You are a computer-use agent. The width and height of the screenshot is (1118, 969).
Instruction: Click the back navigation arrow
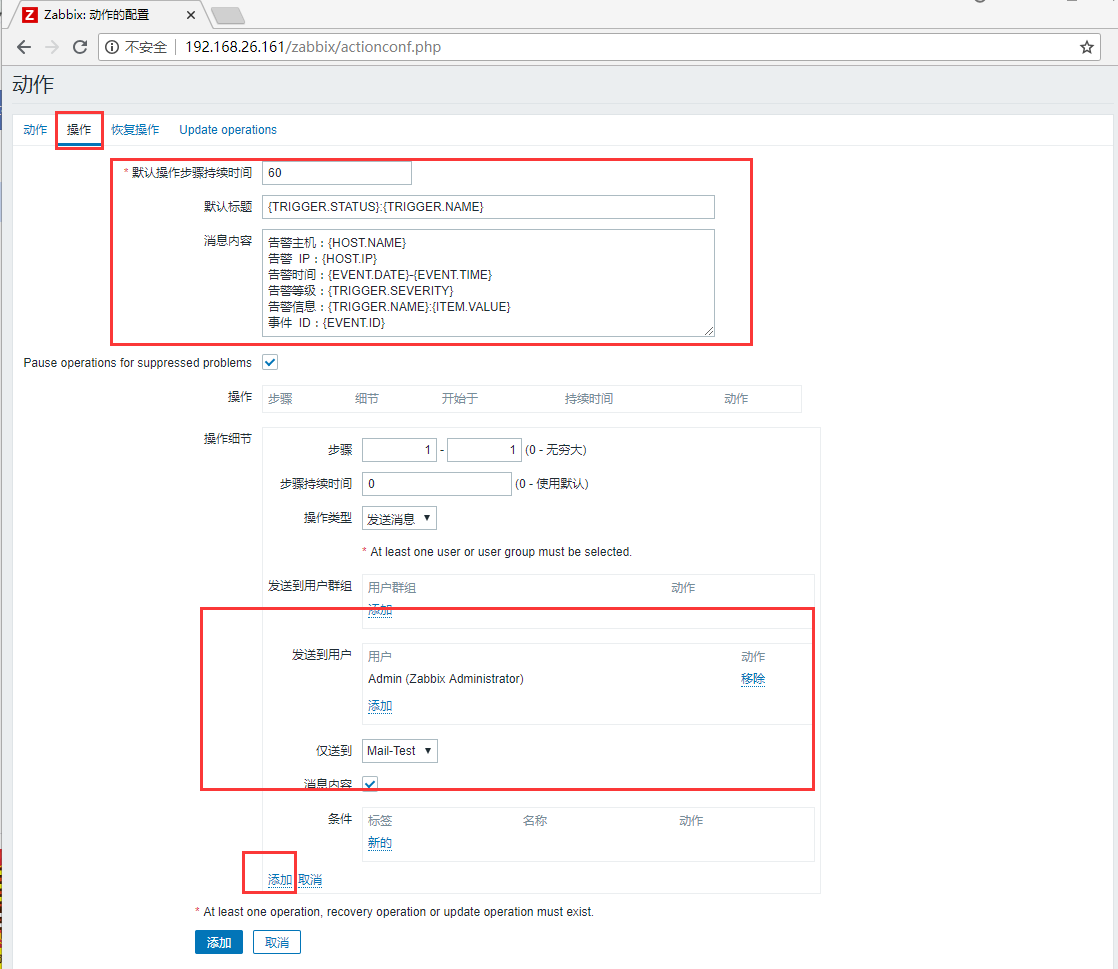23,46
